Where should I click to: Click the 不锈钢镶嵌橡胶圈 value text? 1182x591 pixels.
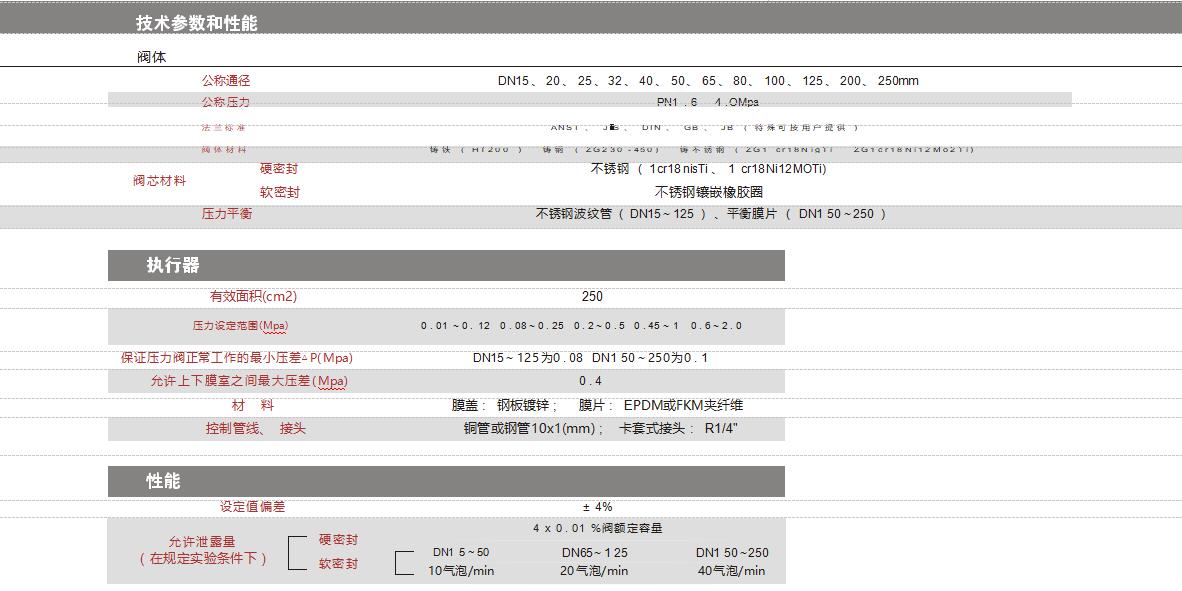click(708, 192)
